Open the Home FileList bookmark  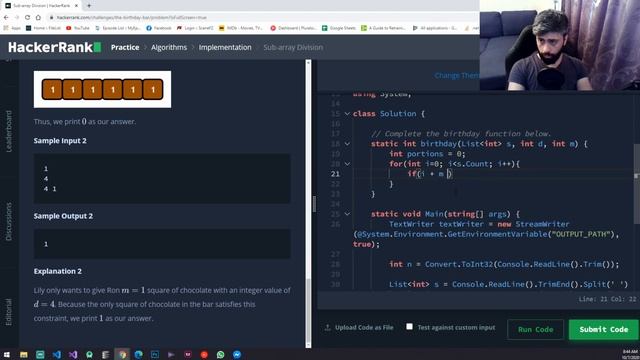point(43,28)
